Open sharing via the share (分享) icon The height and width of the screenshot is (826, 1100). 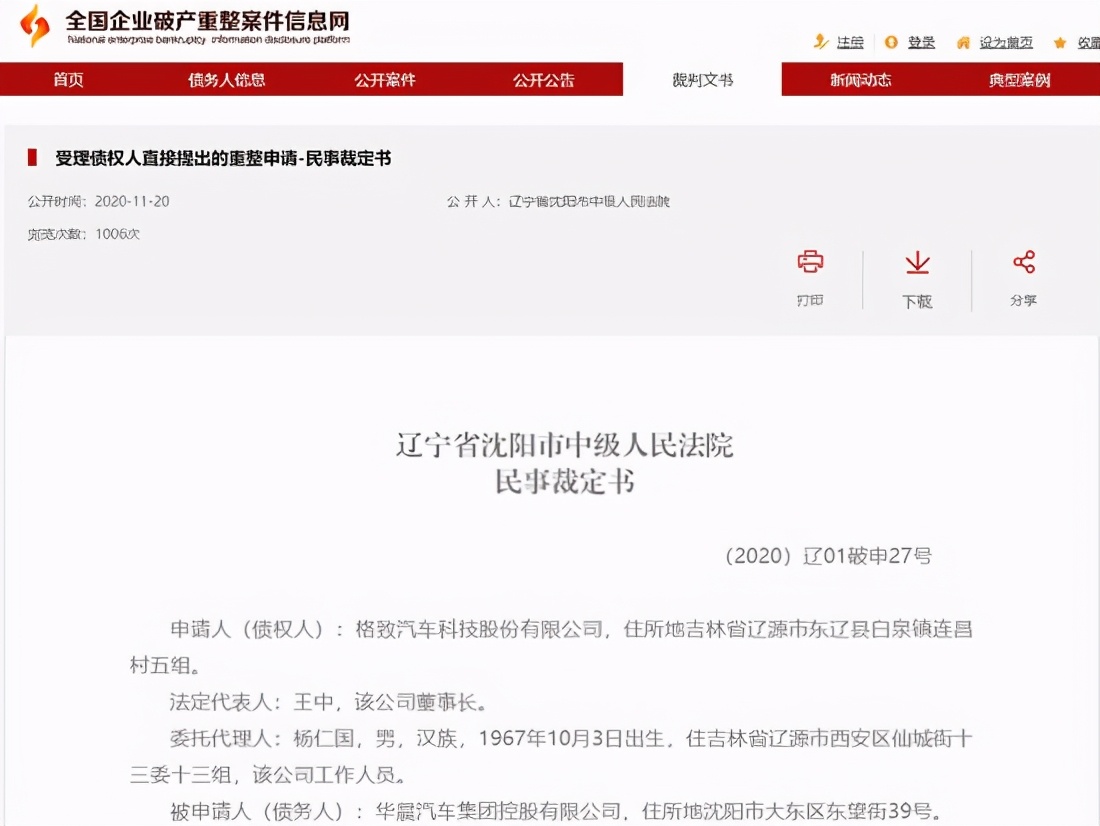[1023, 262]
